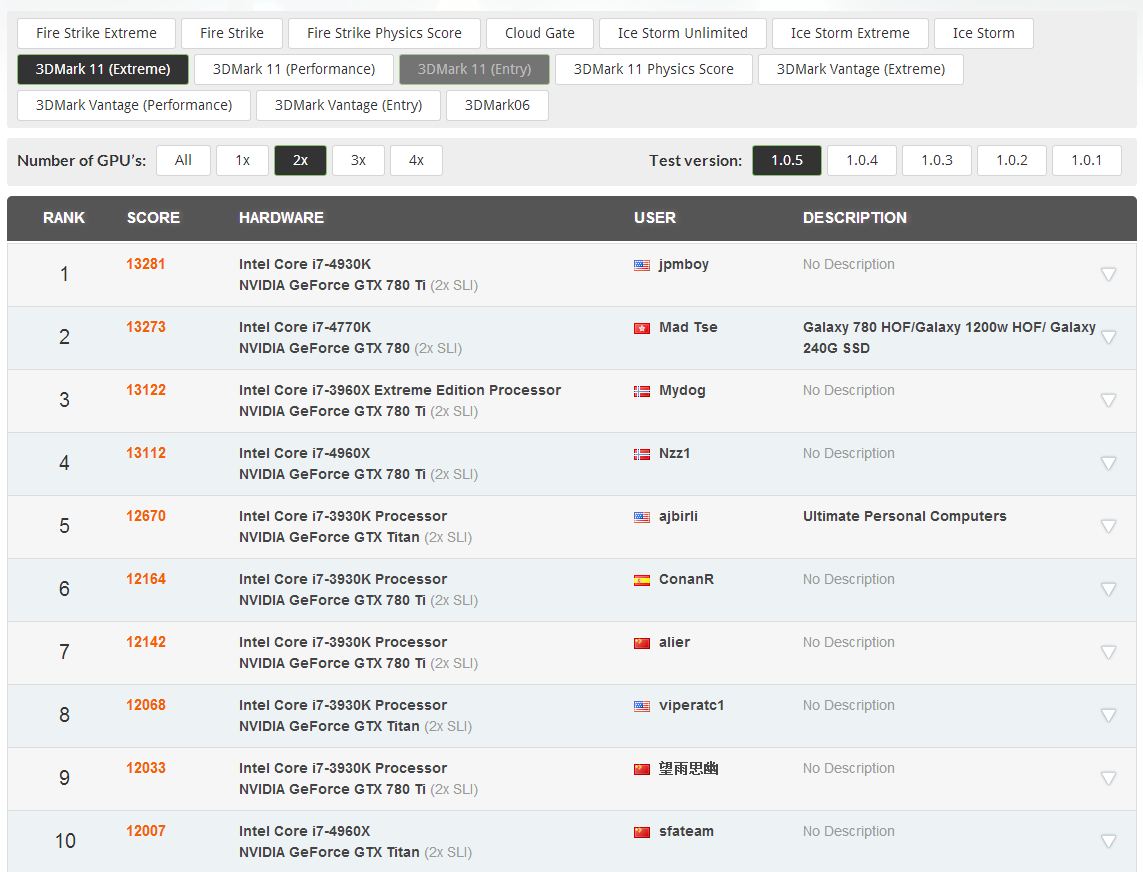The height and width of the screenshot is (872, 1143).
Task: Filter results to 4x GPU
Action: (x=416, y=160)
